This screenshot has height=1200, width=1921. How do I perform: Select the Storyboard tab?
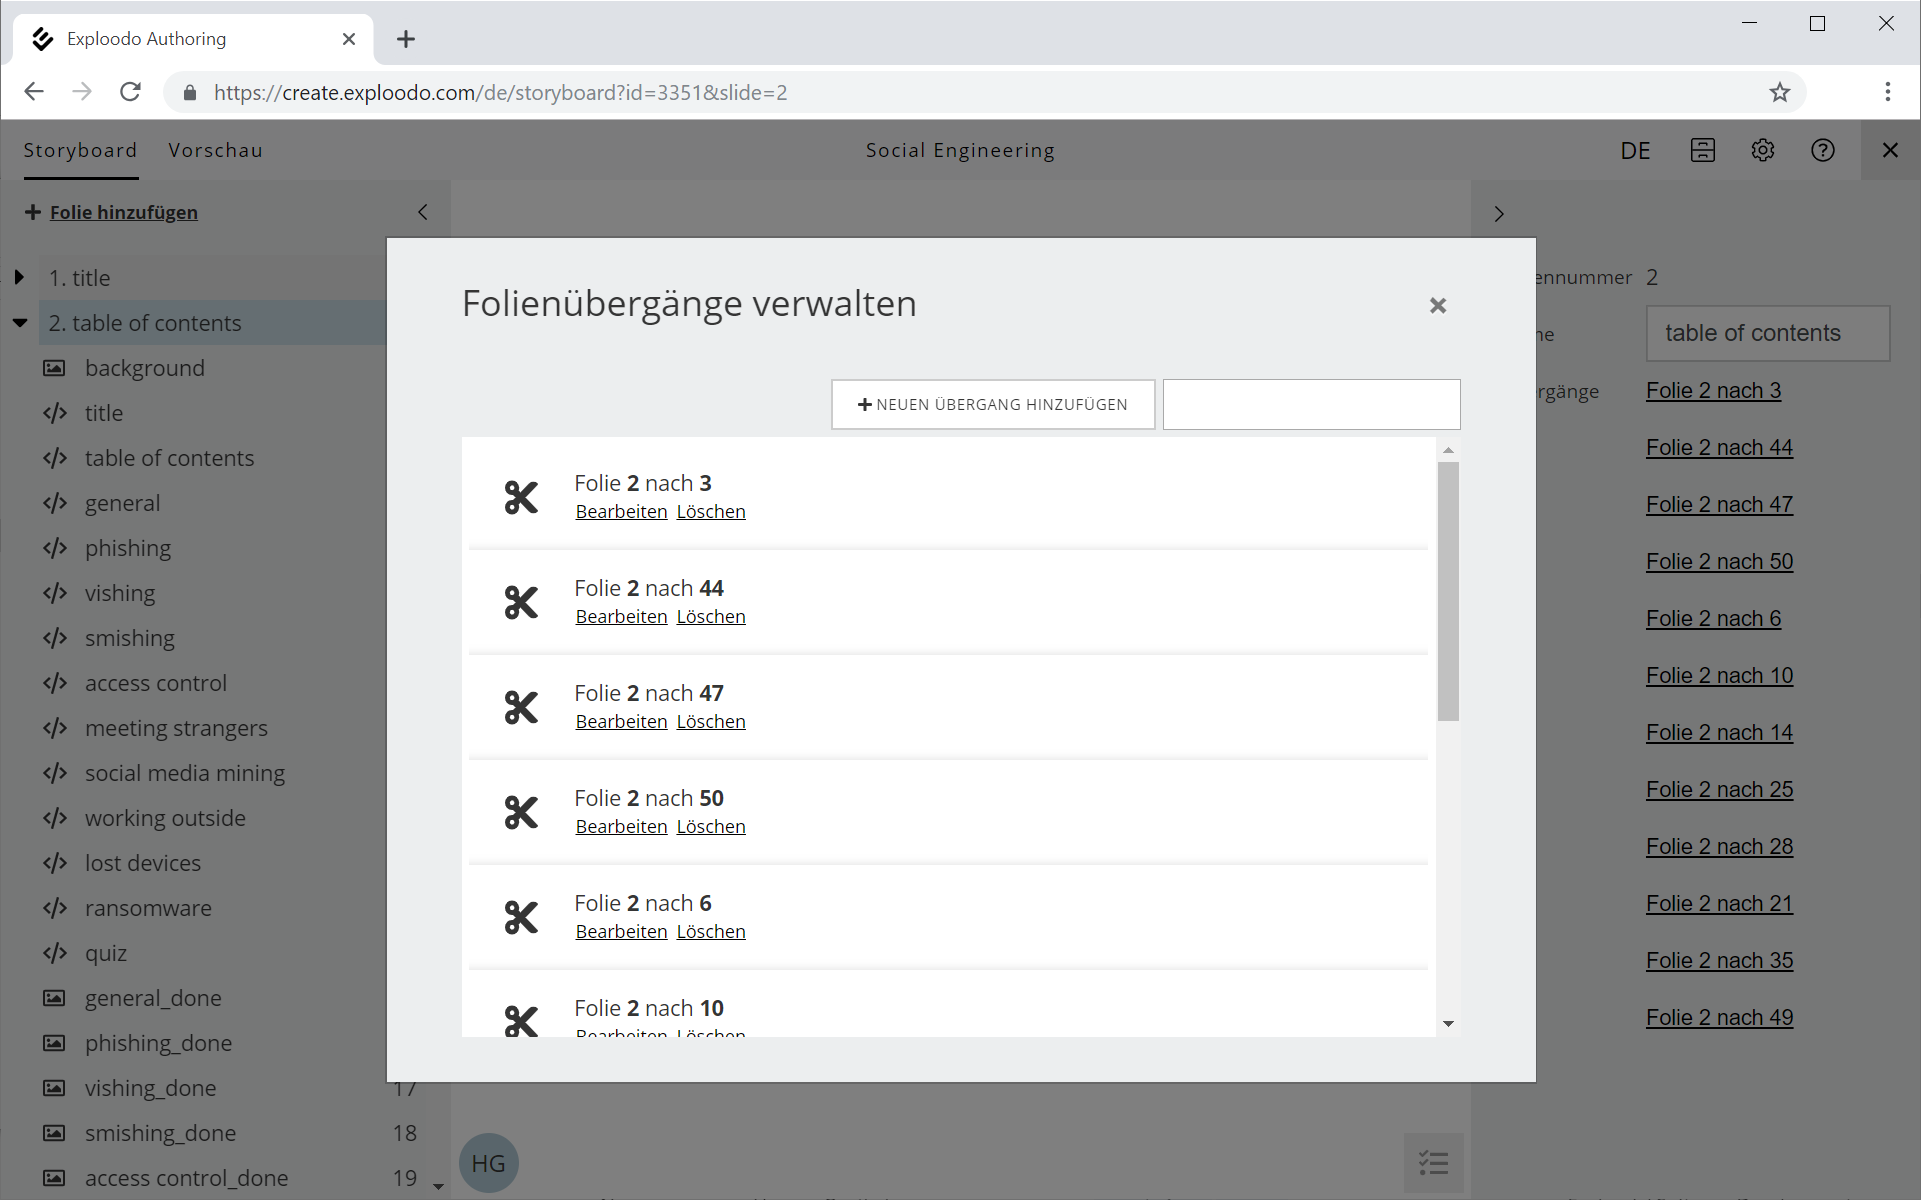[80, 150]
